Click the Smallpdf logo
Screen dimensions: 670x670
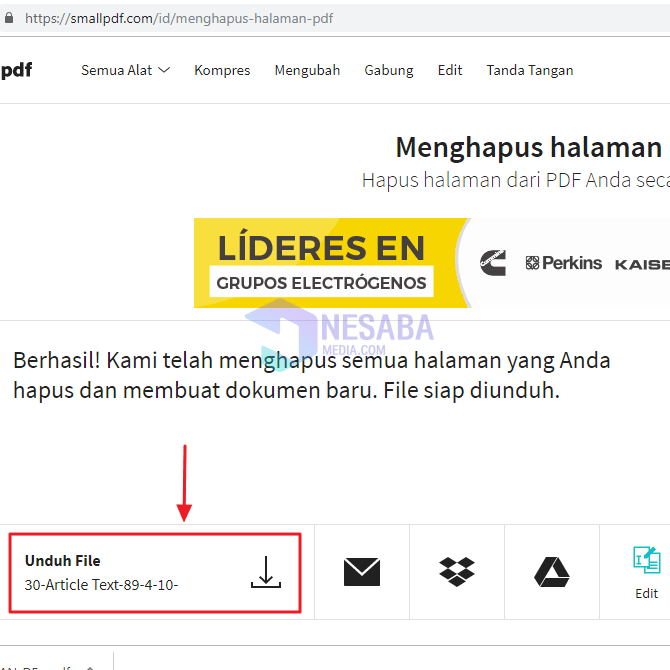pyautogui.click(x=16, y=70)
